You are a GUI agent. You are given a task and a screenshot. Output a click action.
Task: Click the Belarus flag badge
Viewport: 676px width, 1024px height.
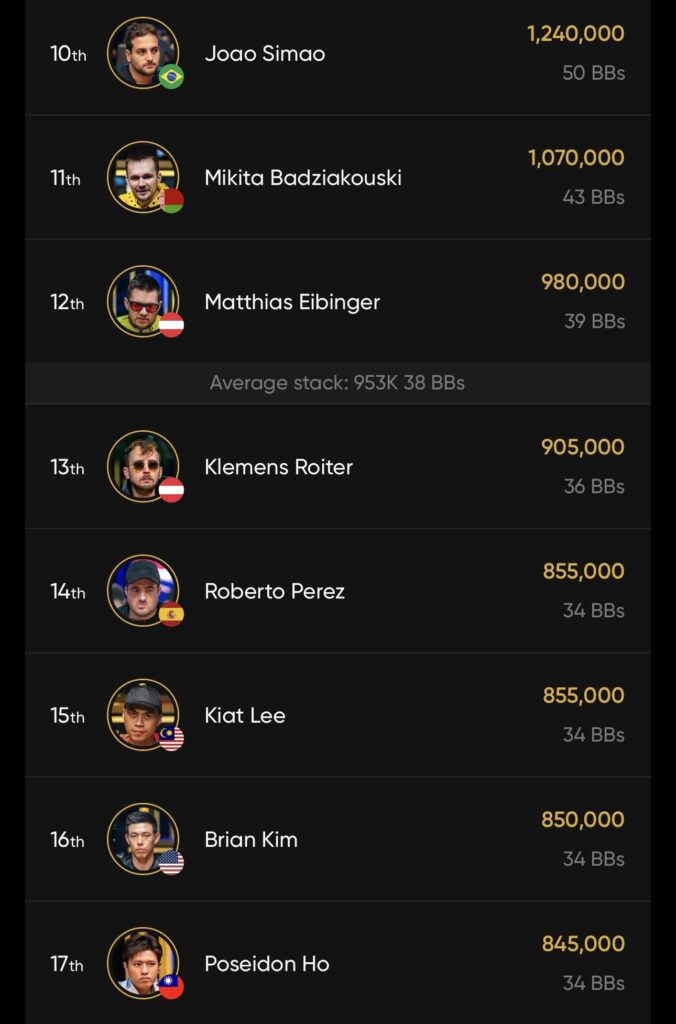click(172, 201)
